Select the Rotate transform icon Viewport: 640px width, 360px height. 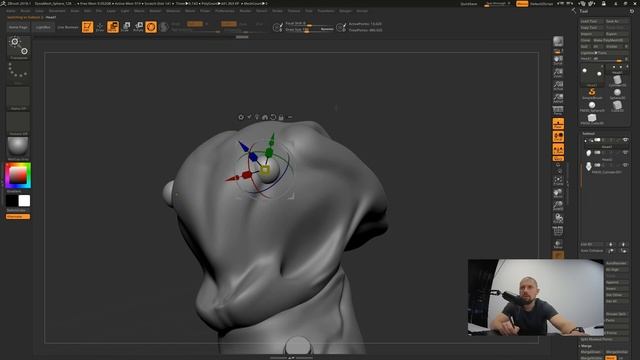138,27
